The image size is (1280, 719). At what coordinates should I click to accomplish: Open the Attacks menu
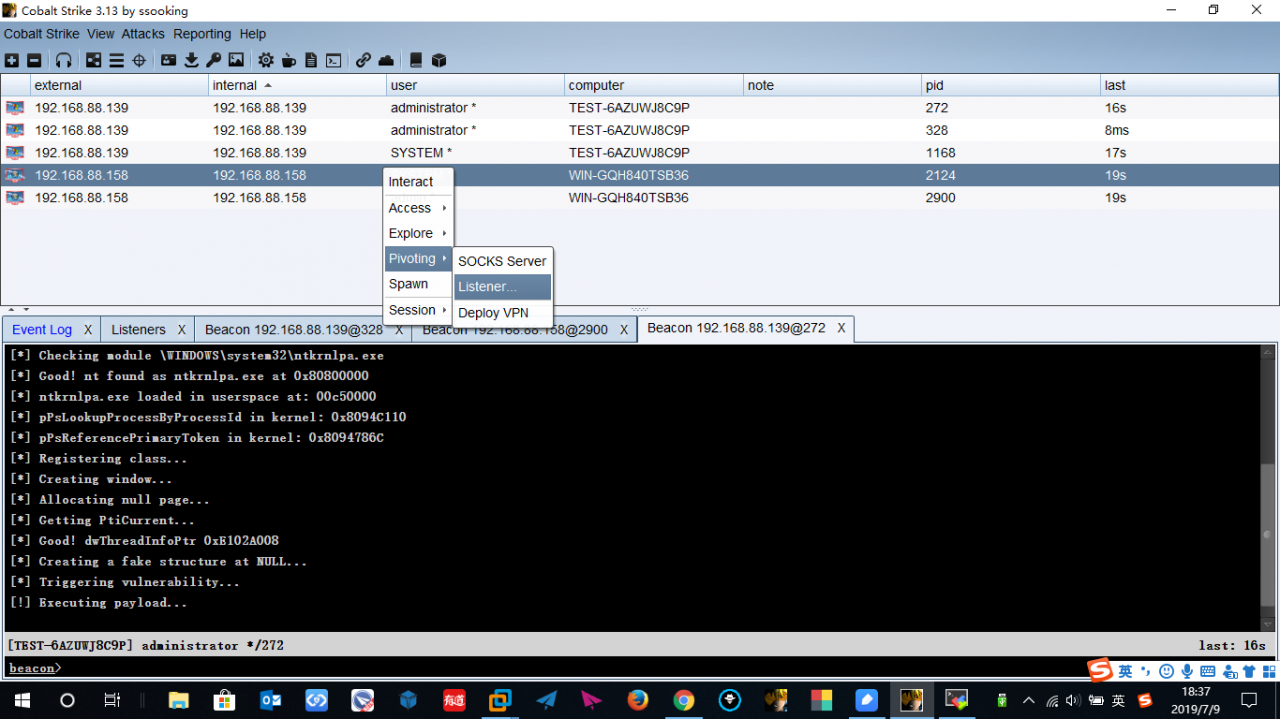click(143, 34)
